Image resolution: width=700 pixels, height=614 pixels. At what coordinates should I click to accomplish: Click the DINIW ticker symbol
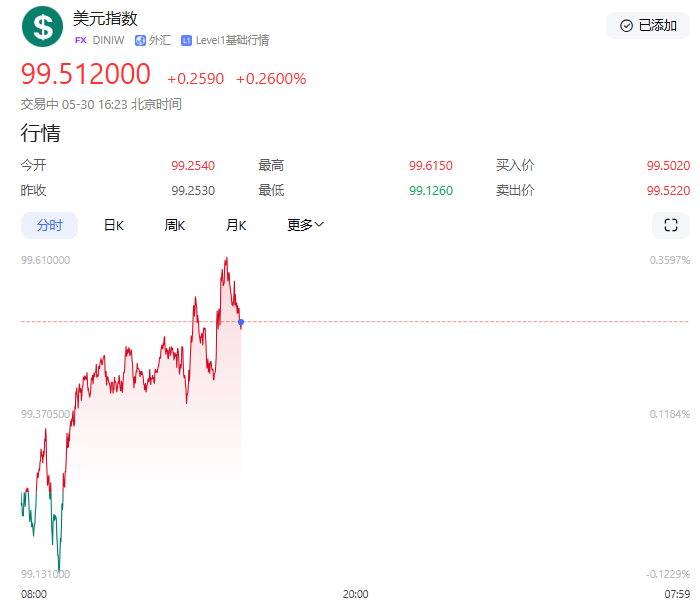pos(108,41)
